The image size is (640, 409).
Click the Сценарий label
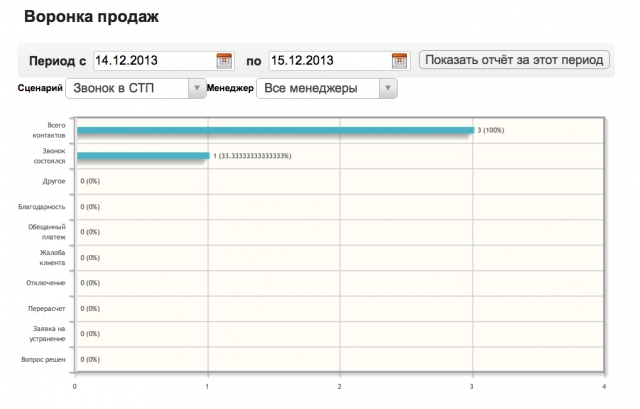[40, 88]
